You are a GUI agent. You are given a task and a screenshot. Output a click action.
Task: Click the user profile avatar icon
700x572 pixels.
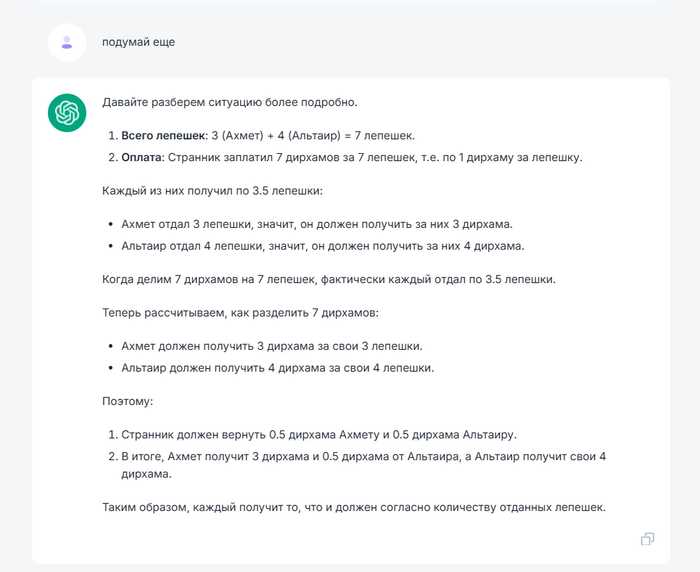tap(67, 42)
